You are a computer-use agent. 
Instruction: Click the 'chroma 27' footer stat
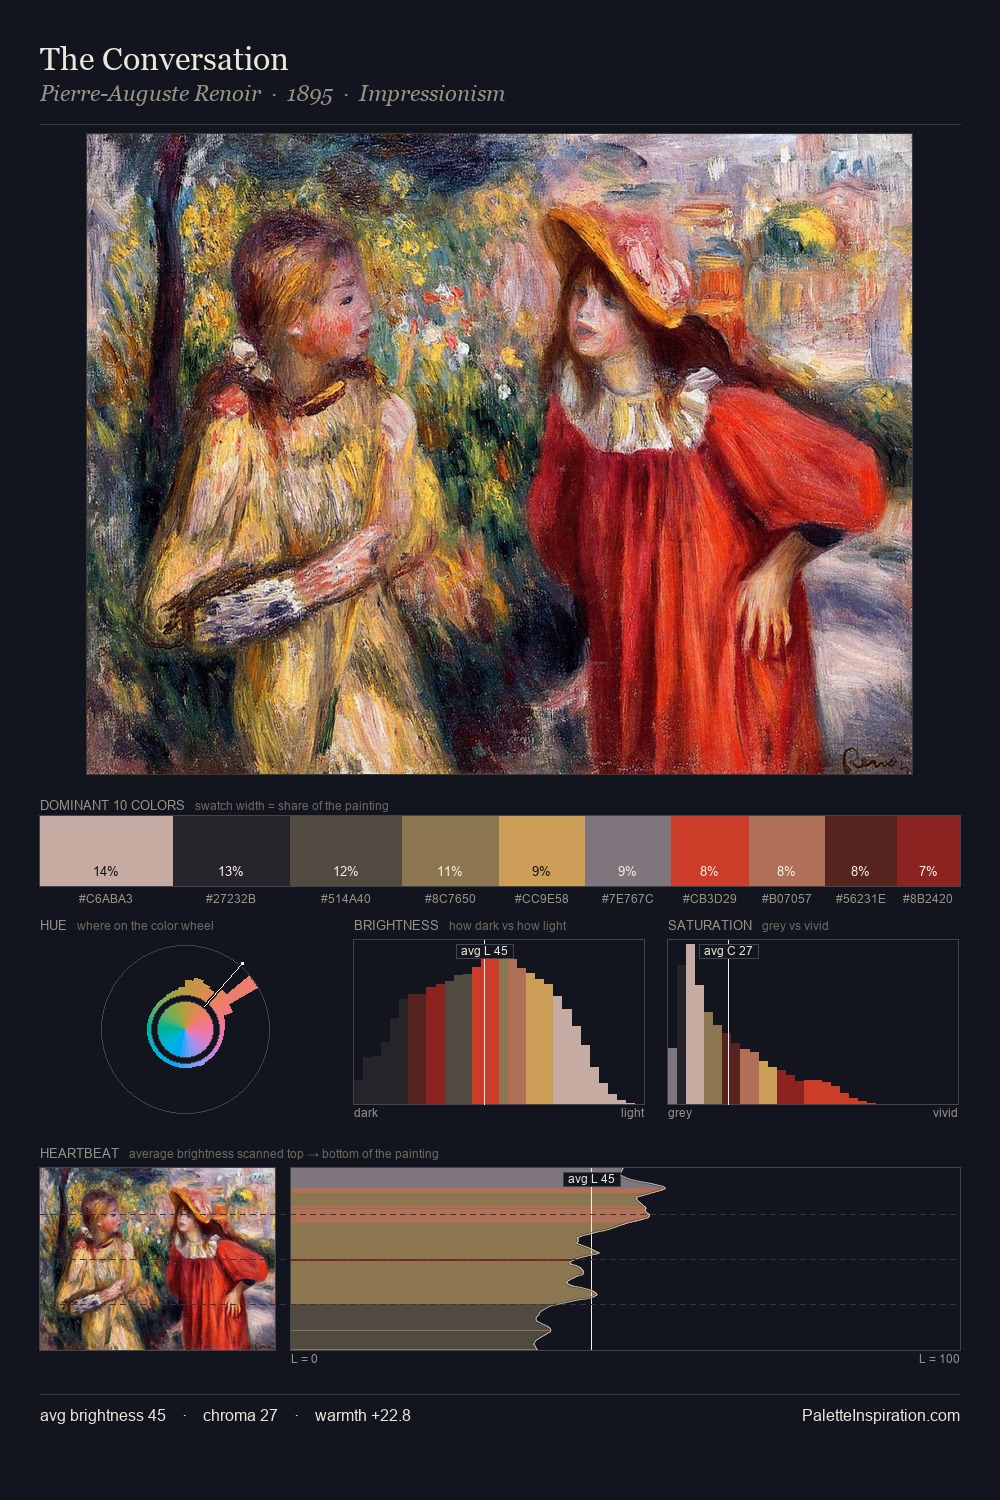point(240,1415)
